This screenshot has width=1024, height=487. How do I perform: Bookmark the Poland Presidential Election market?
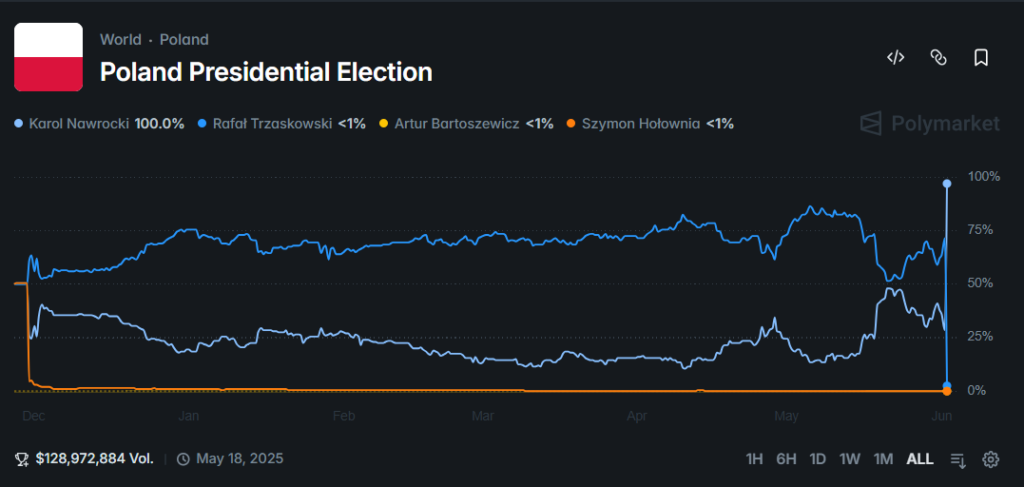(x=981, y=57)
